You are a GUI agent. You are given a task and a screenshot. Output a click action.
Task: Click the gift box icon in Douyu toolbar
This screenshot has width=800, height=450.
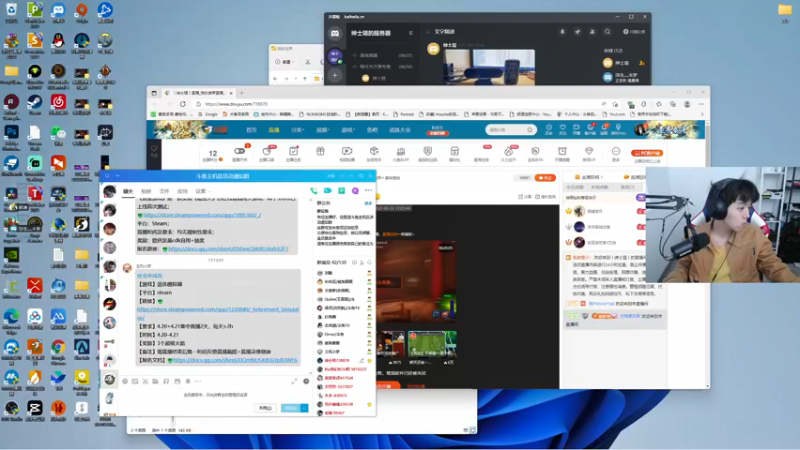pyautogui.click(x=320, y=152)
